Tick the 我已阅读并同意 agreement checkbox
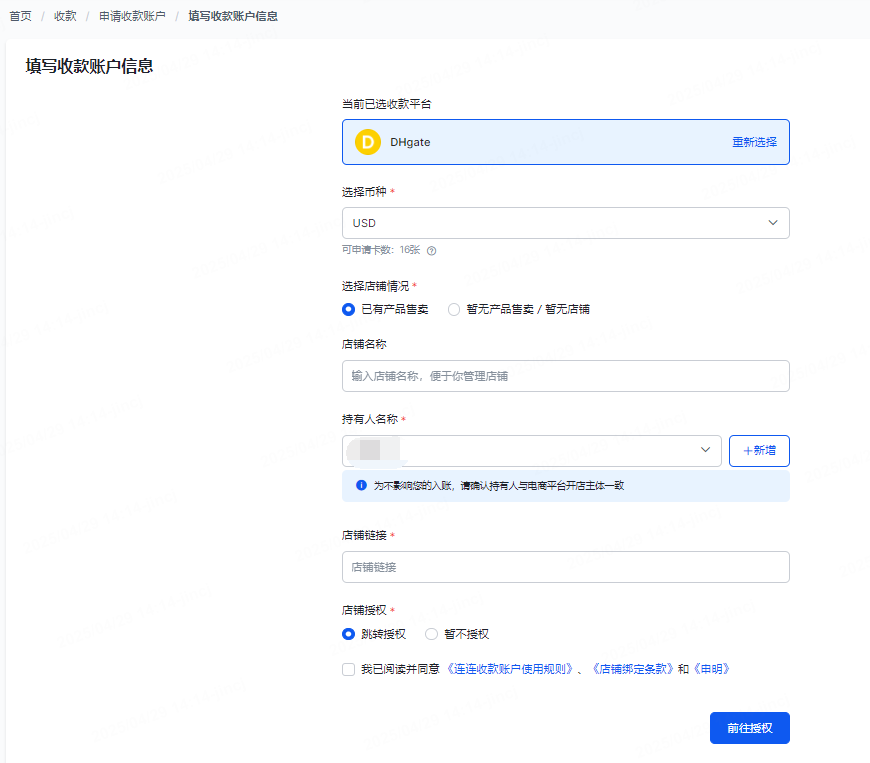 pos(348,669)
